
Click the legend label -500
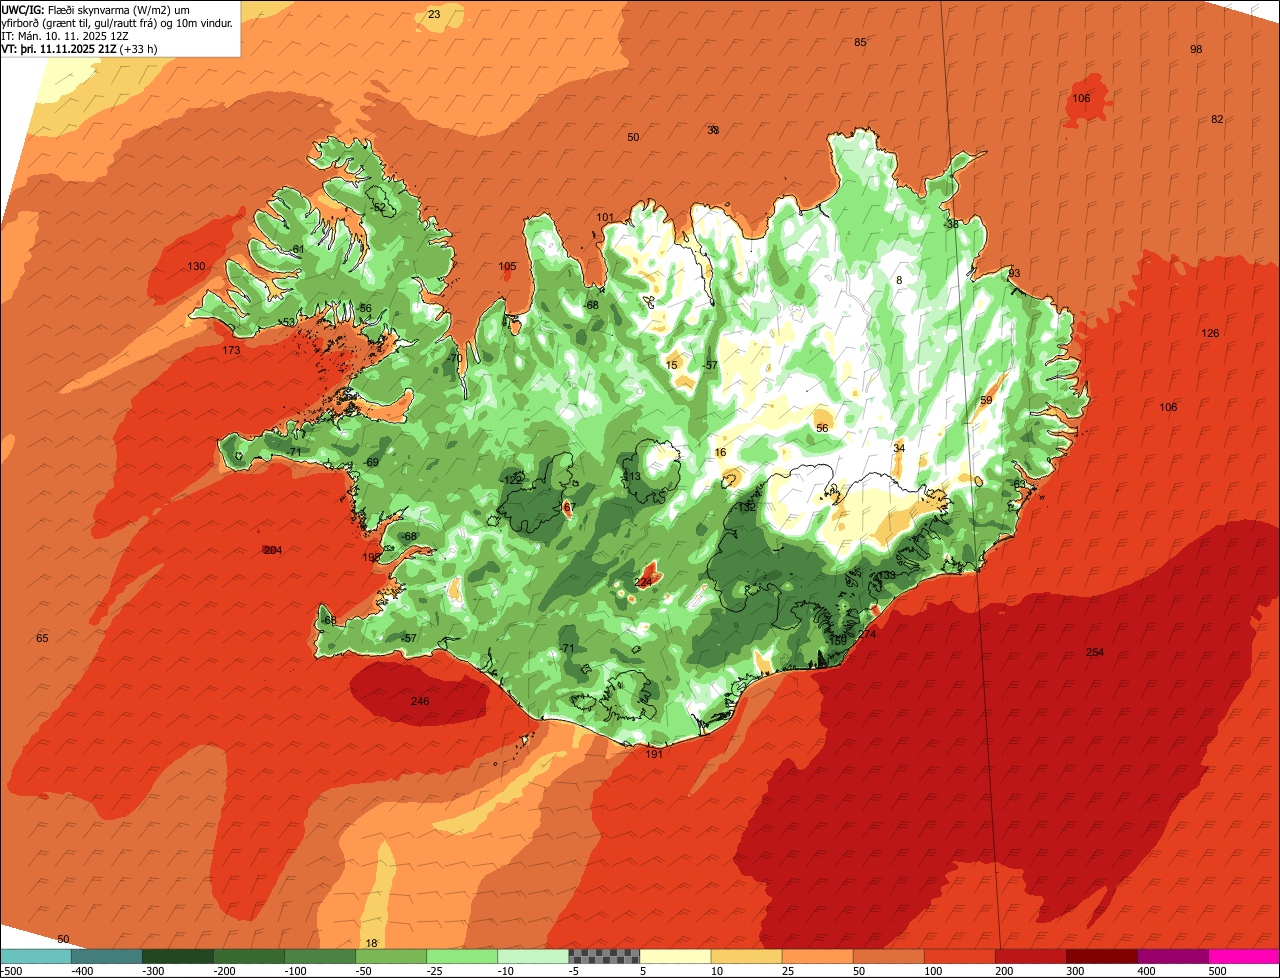tap(11, 971)
